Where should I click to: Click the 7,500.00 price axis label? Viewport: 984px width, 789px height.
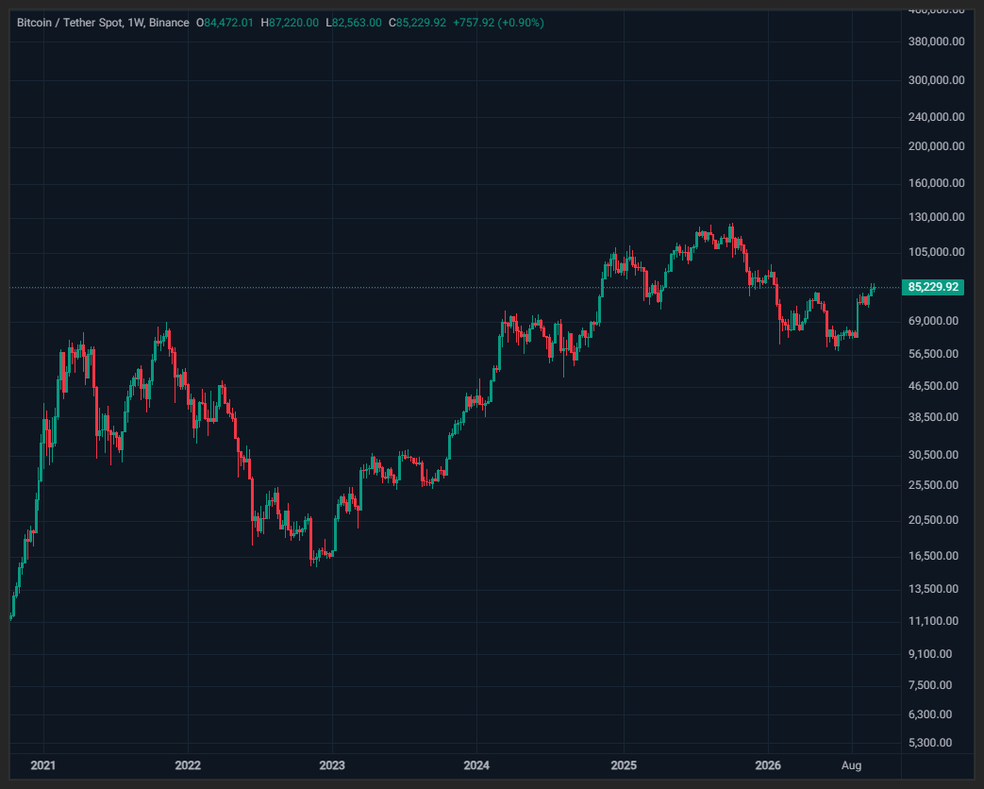pos(930,685)
